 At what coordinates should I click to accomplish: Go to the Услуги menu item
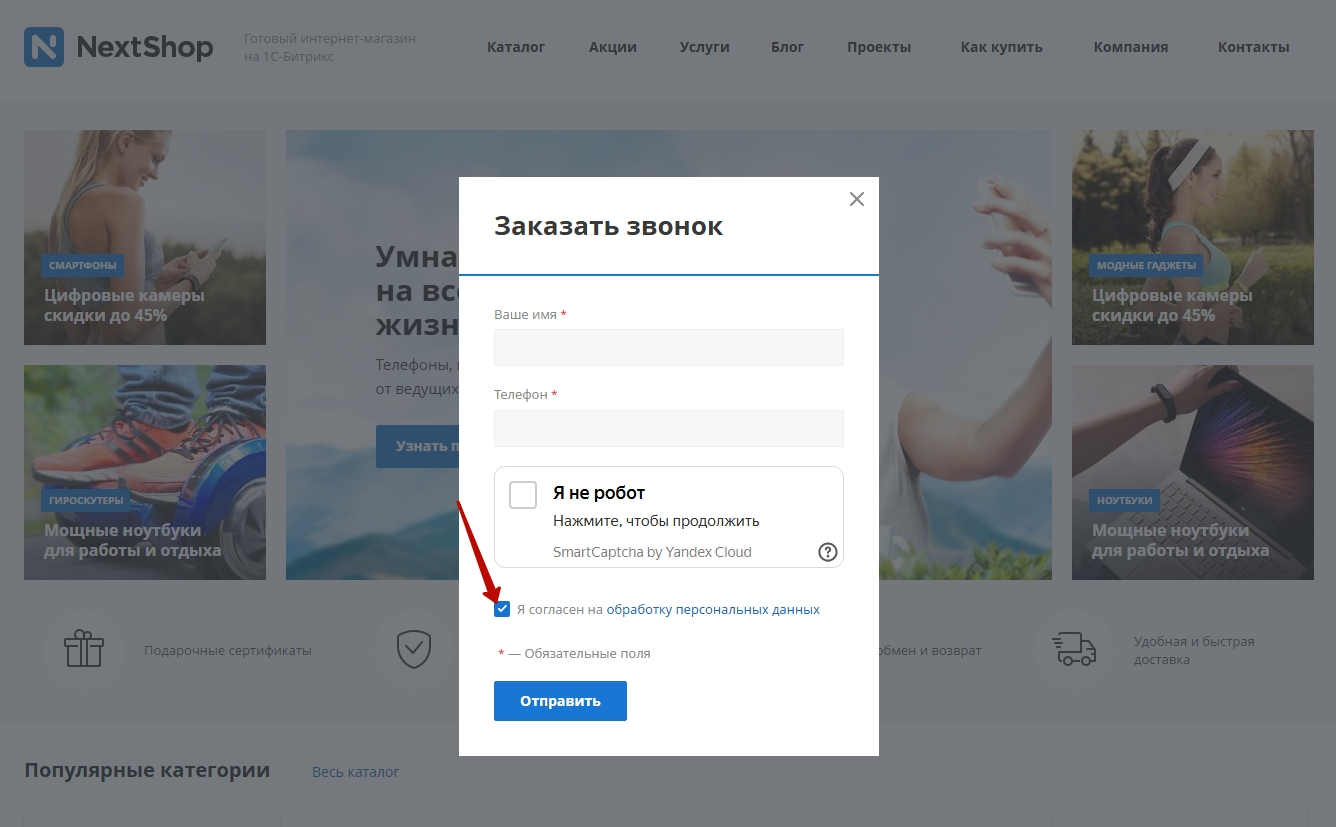(705, 47)
